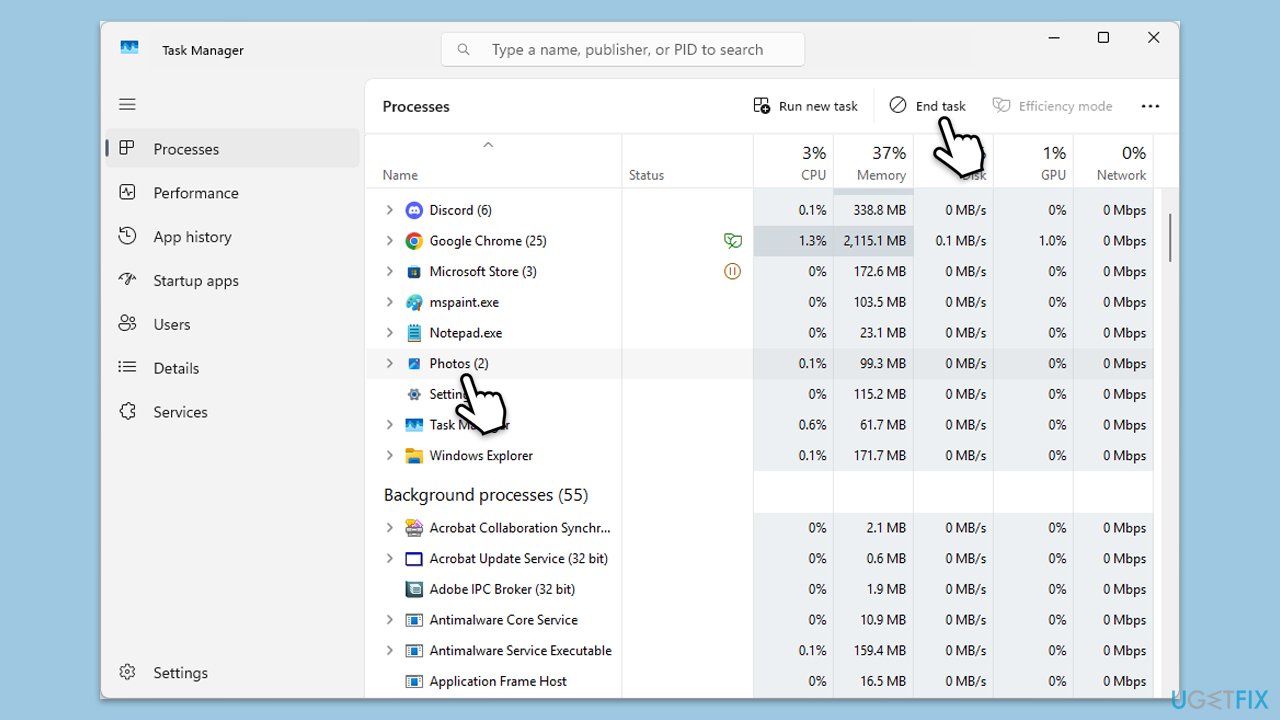Image resolution: width=1280 pixels, height=720 pixels.
Task: Sort processes by Memory column
Action: tap(873, 162)
